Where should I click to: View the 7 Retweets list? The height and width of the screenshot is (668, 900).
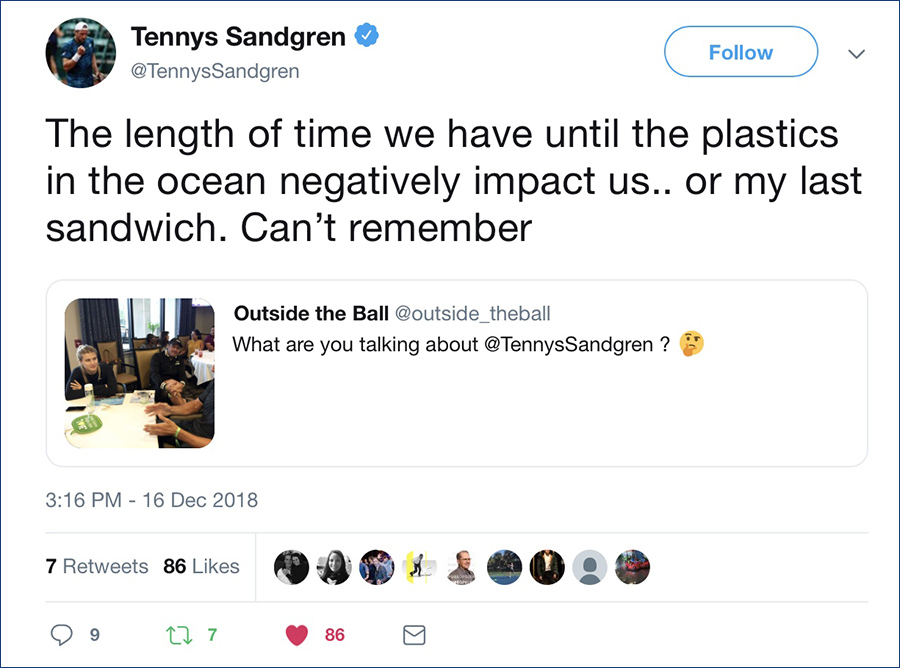[97, 566]
